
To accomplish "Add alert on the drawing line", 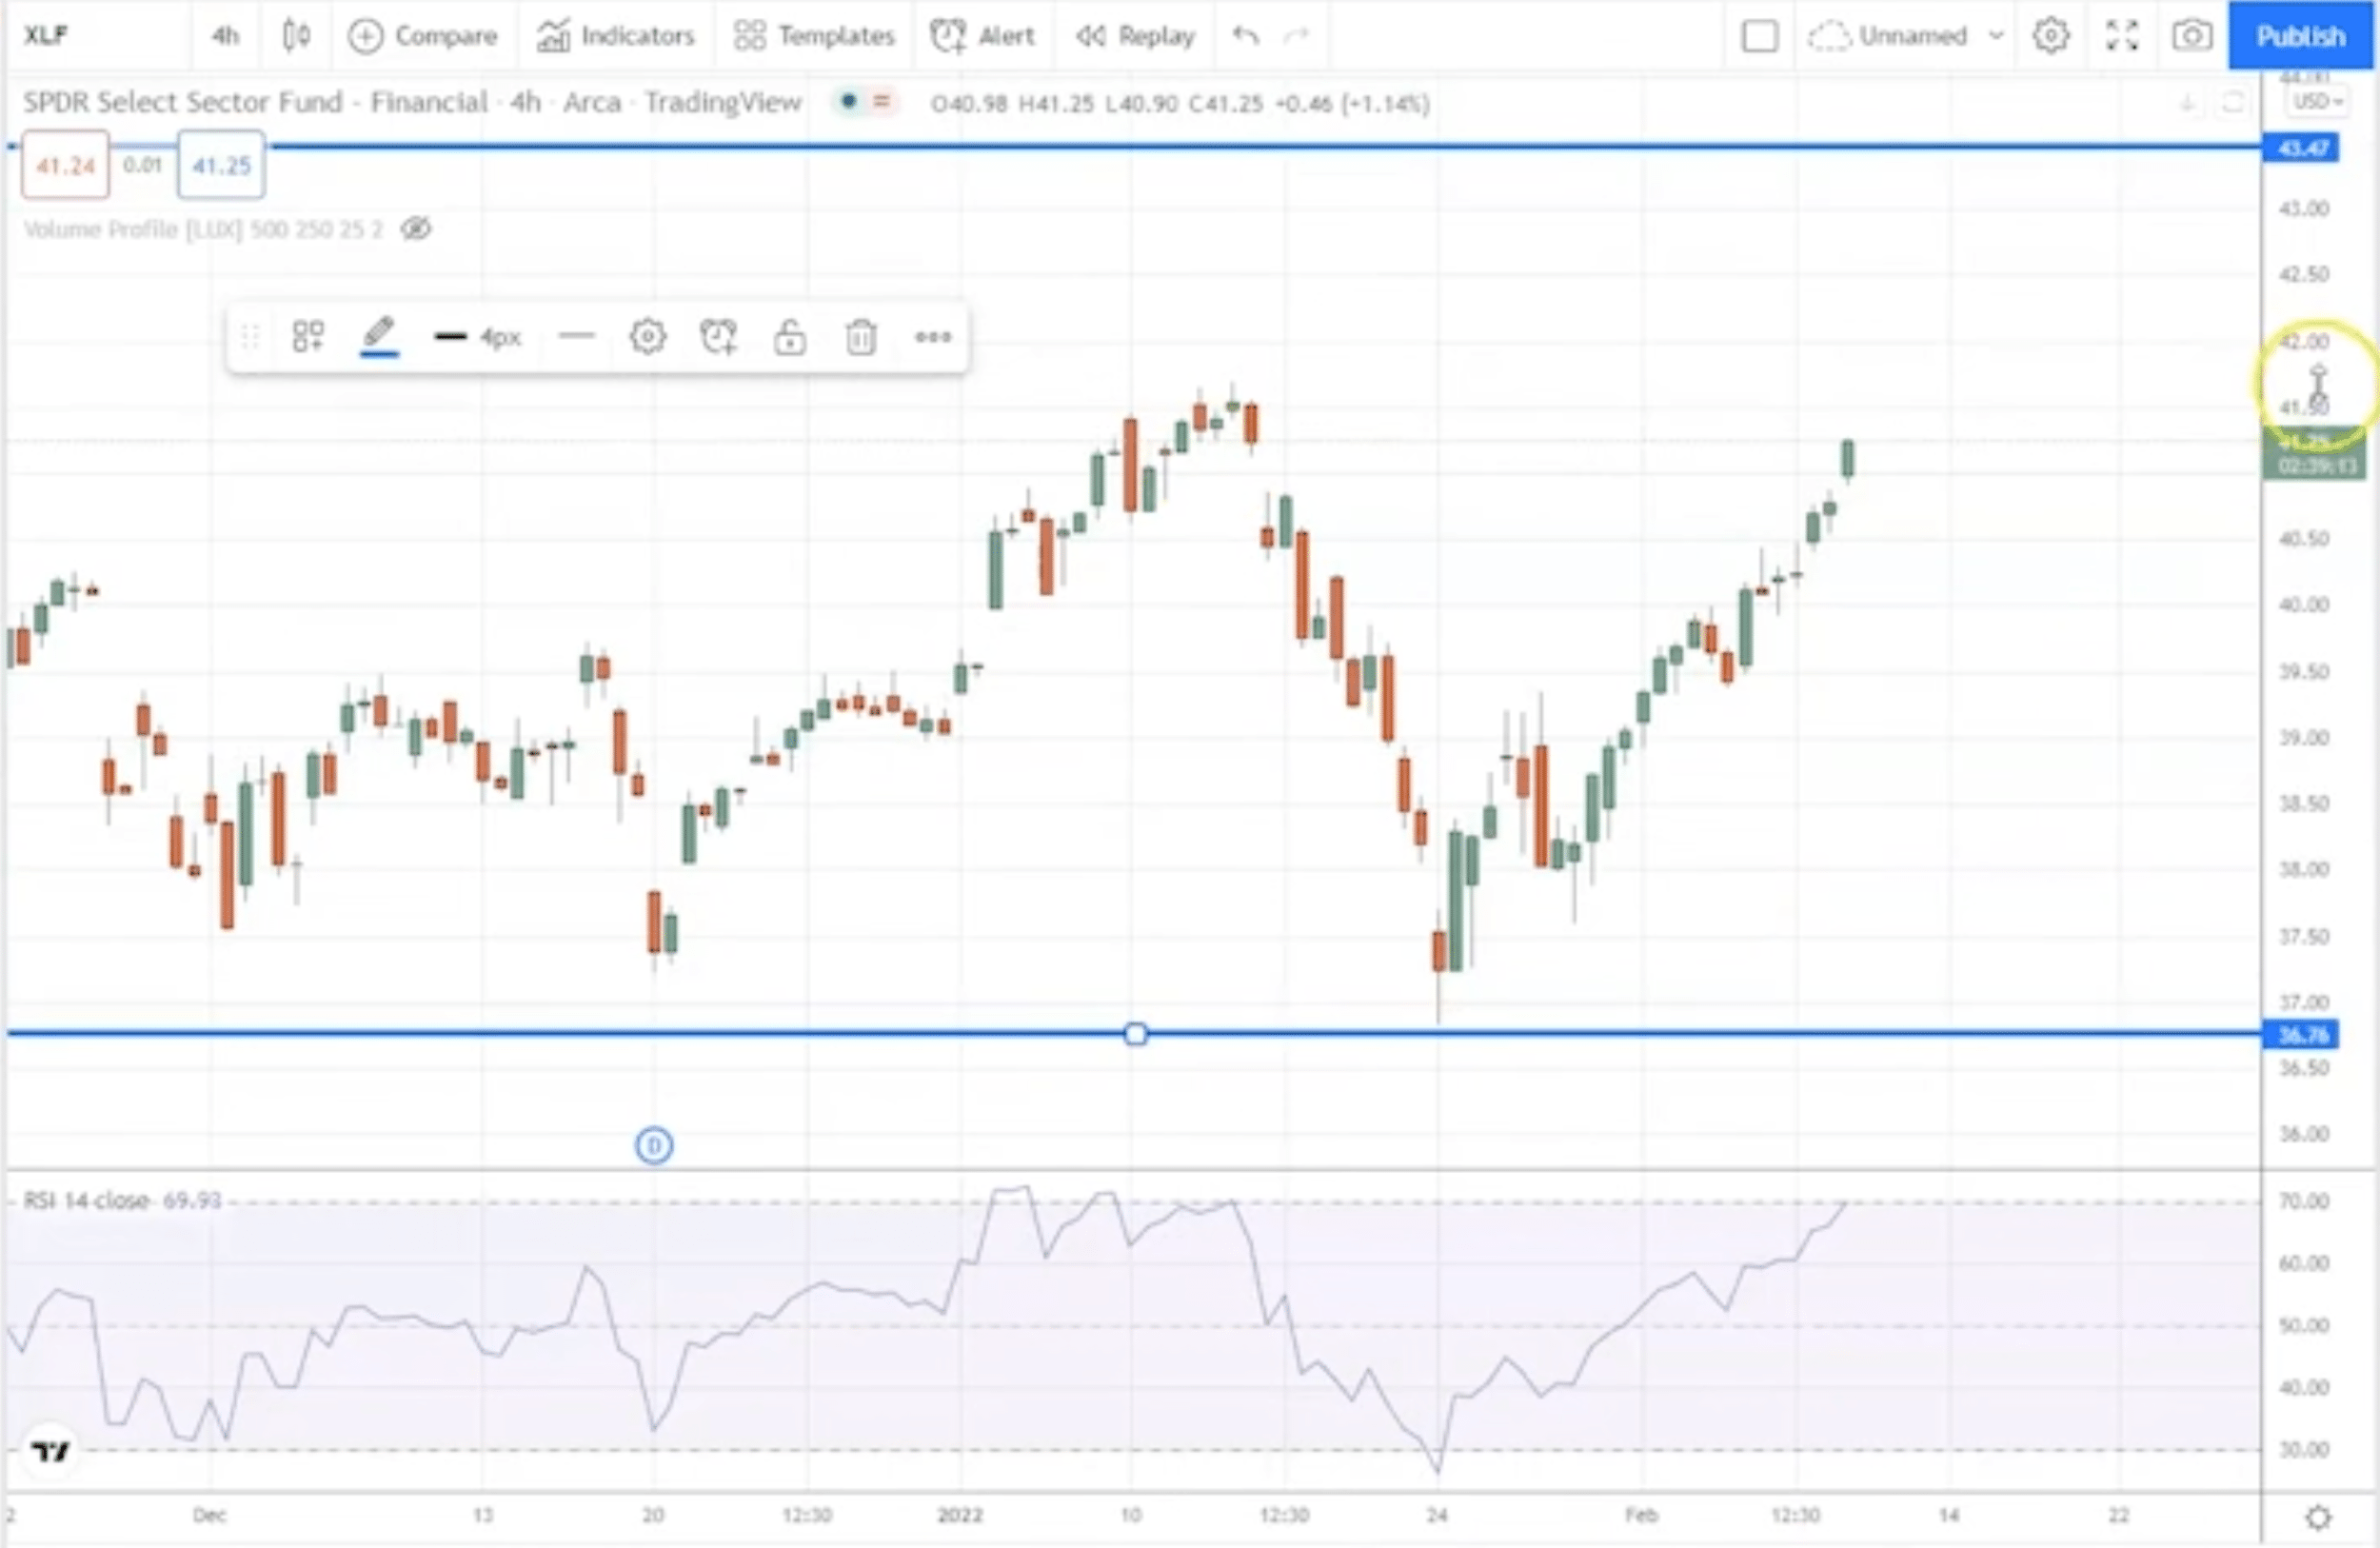I will point(719,337).
